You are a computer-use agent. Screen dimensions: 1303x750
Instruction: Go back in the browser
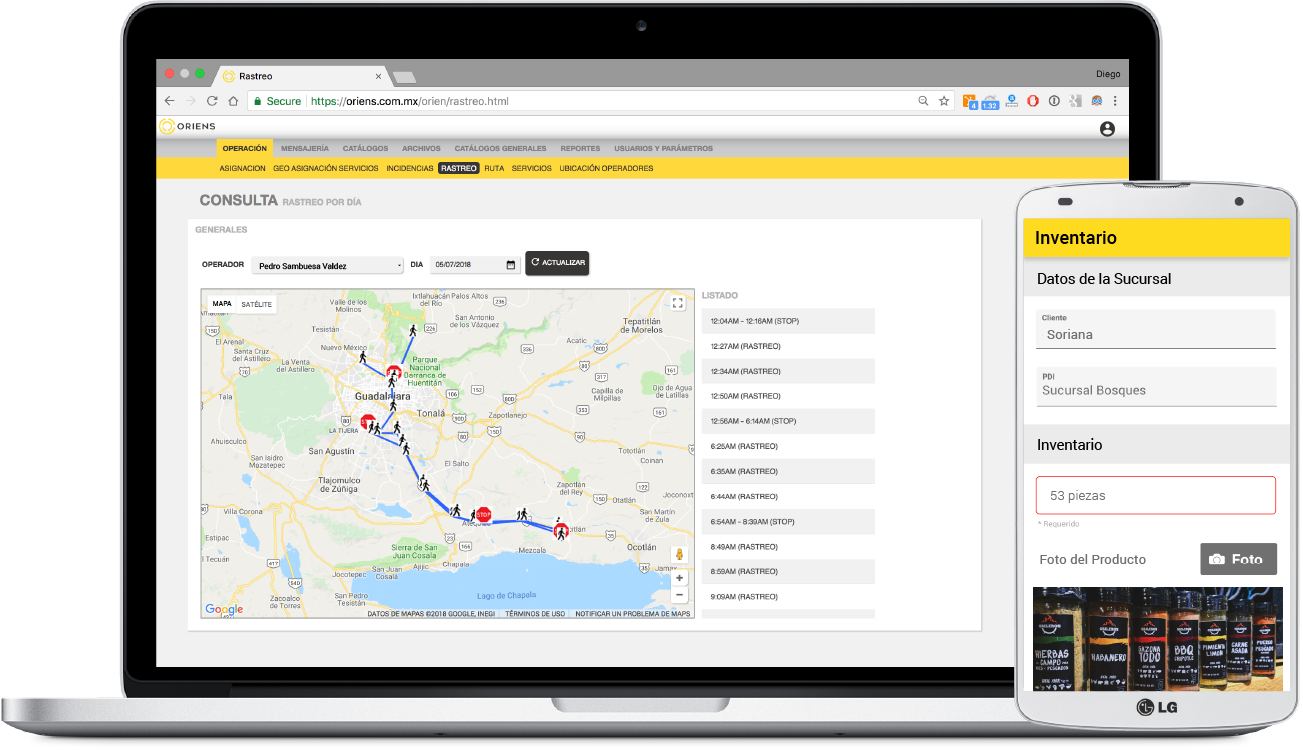(x=169, y=101)
